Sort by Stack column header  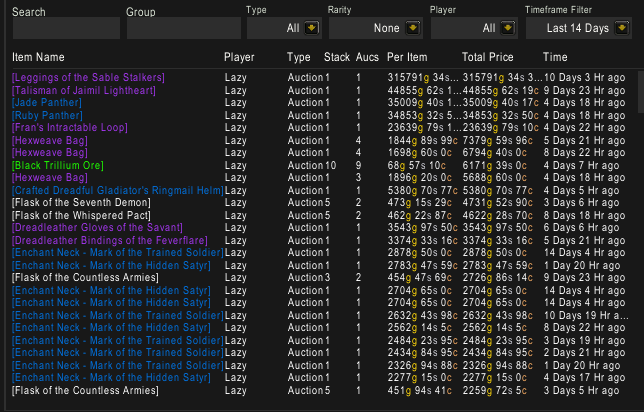pos(337,58)
